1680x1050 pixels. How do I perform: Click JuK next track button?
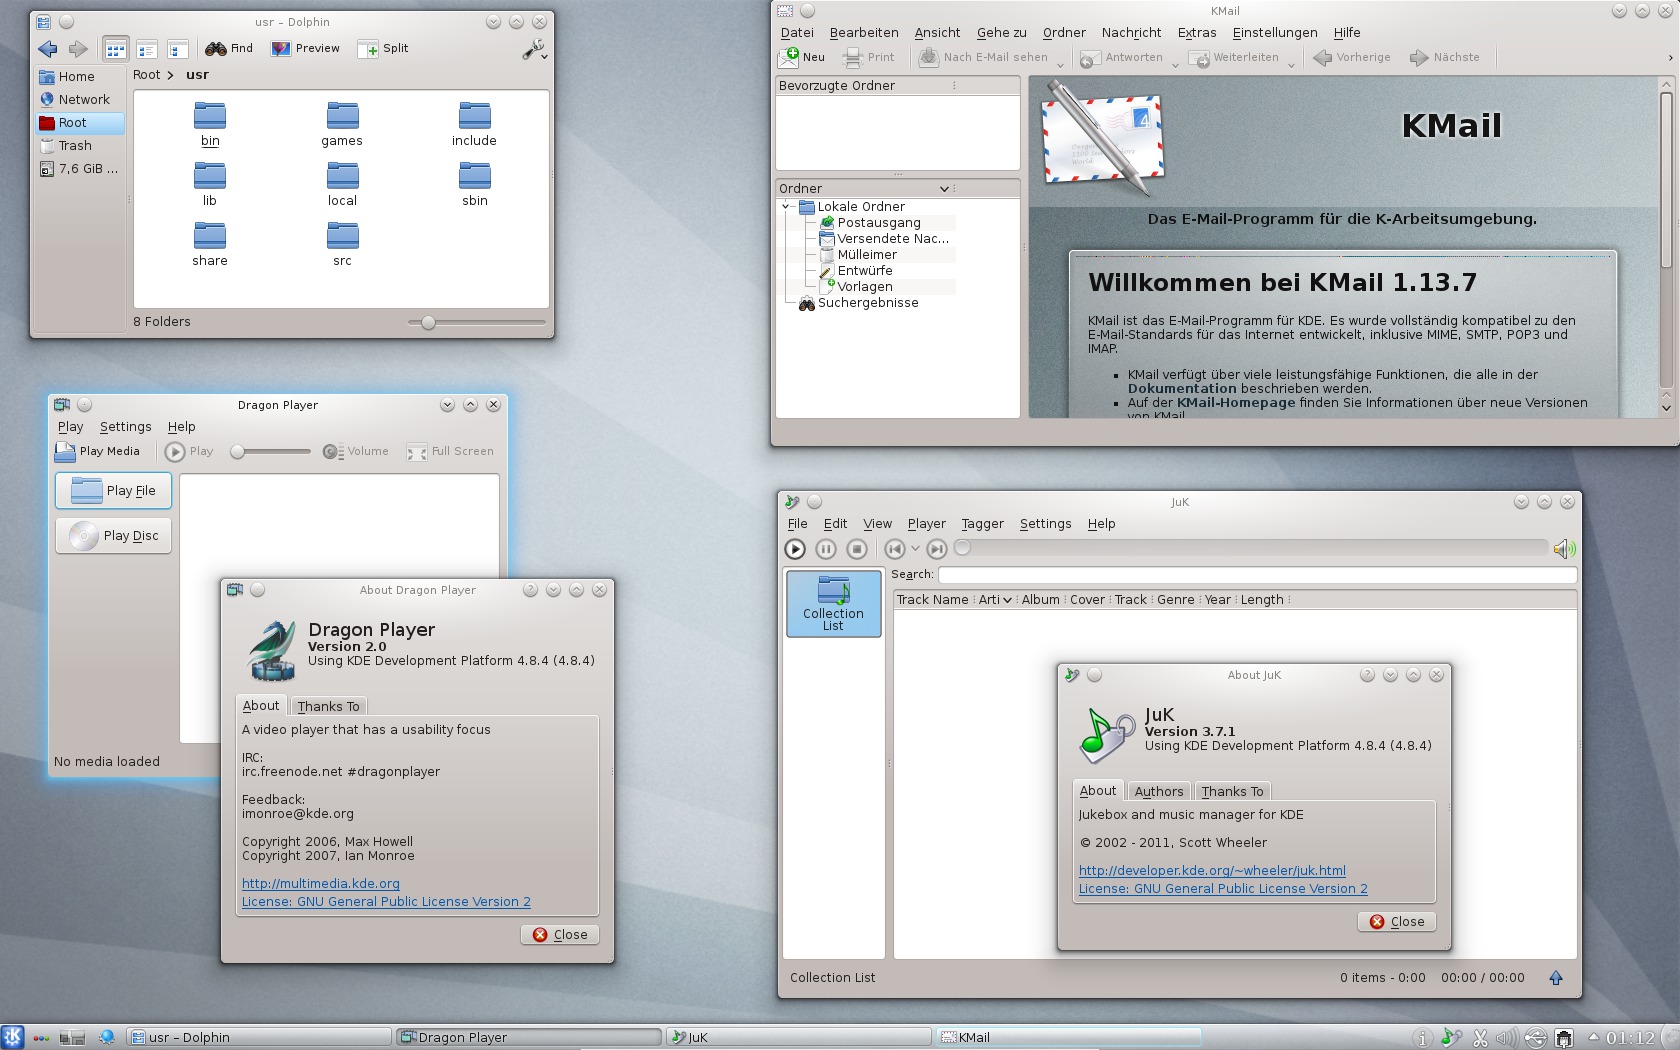[x=937, y=549]
